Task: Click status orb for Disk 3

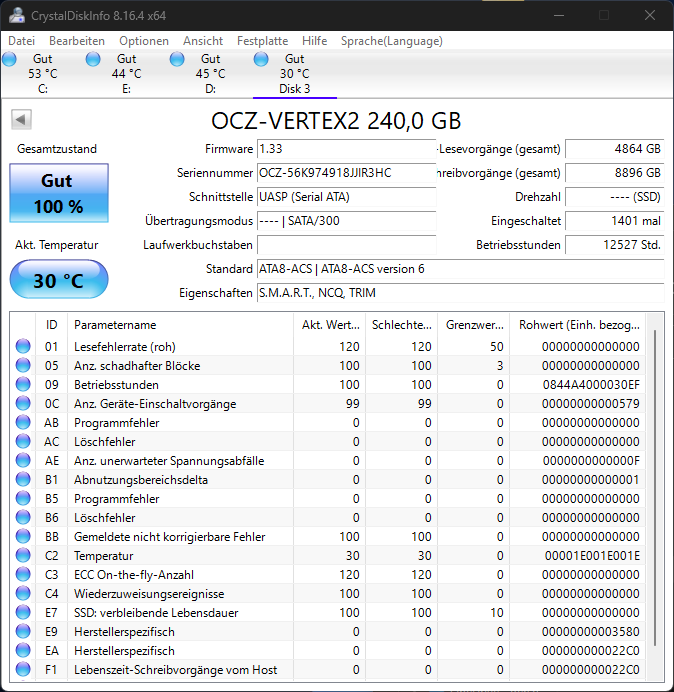Action: [x=261, y=59]
